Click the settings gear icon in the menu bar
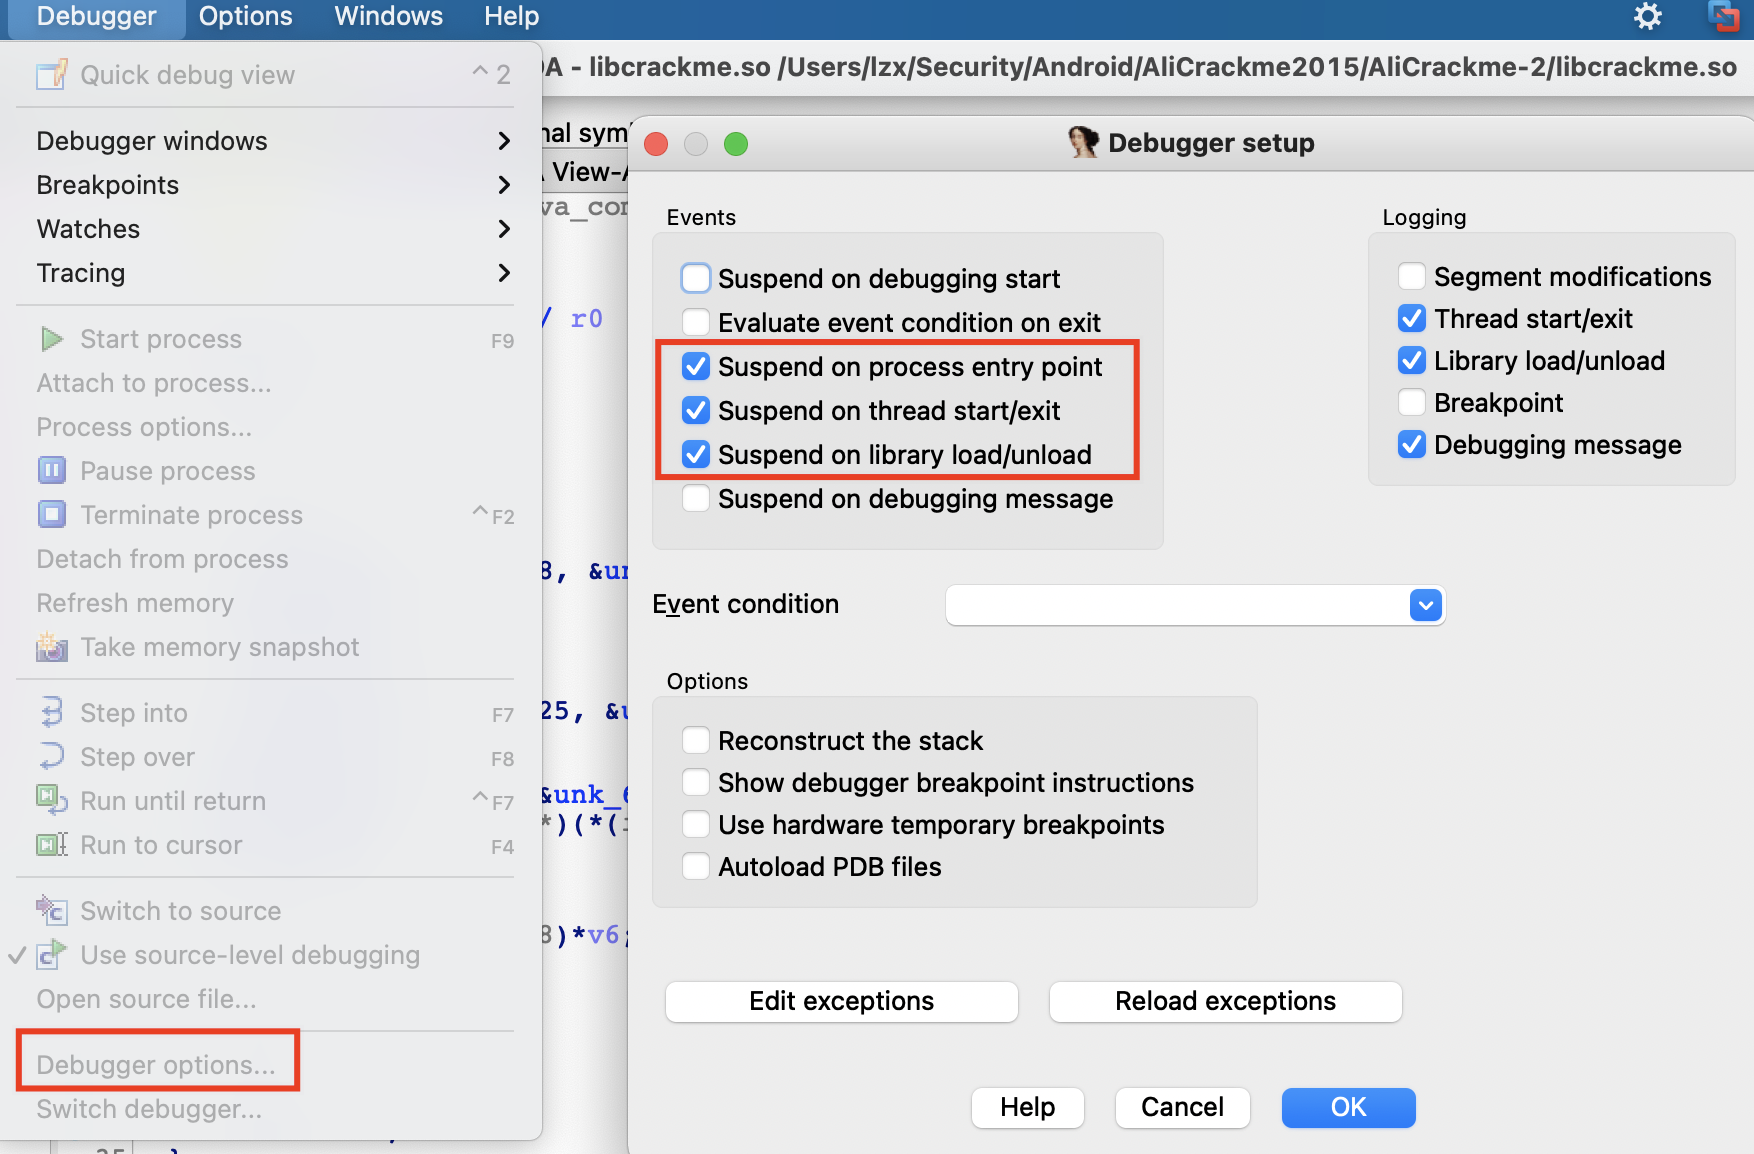1754x1154 pixels. [x=1647, y=16]
